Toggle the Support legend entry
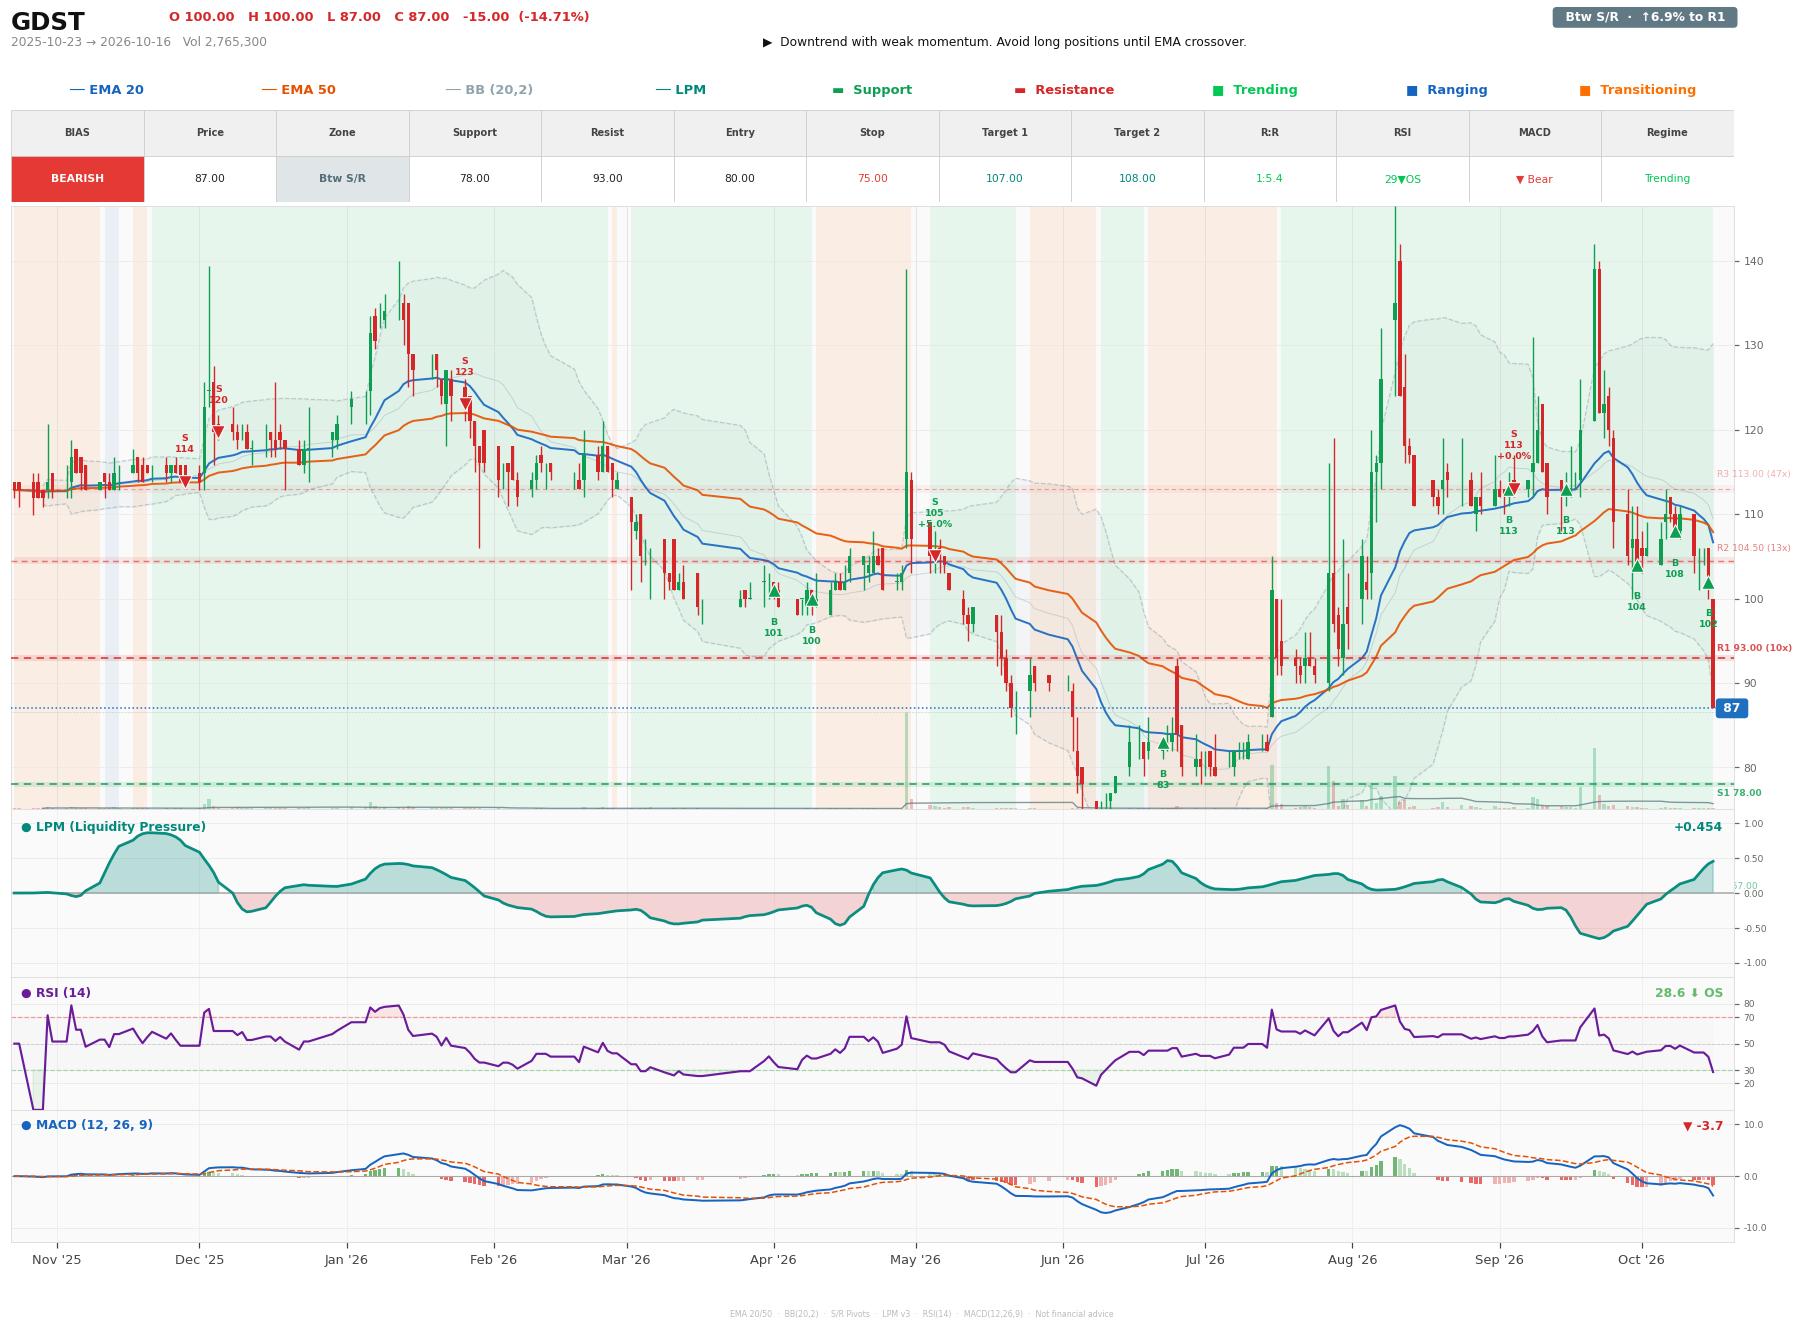This screenshot has width=1803, height=1330. click(872, 90)
